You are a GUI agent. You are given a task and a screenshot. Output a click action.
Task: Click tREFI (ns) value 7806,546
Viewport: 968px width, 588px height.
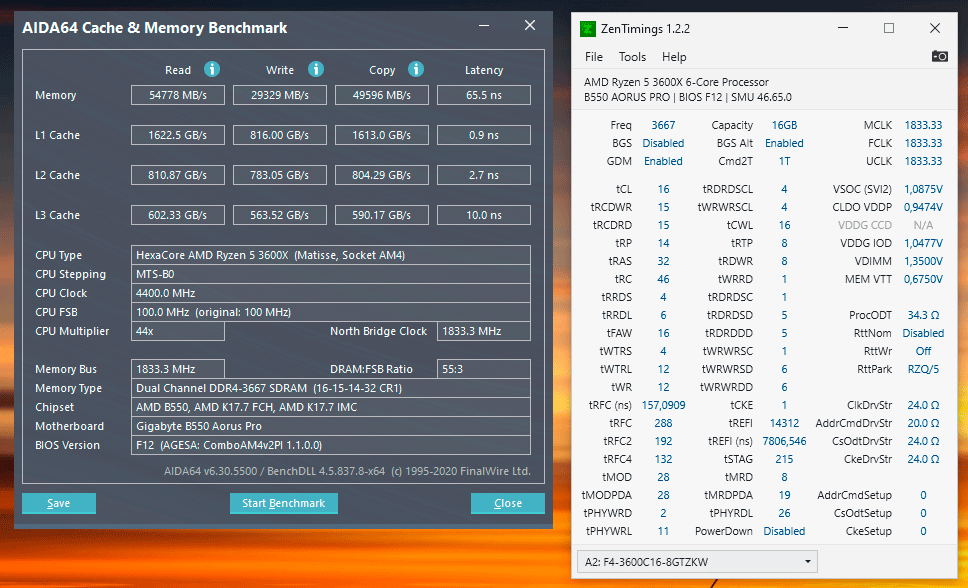pyautogui.click(x=784, y=441)
